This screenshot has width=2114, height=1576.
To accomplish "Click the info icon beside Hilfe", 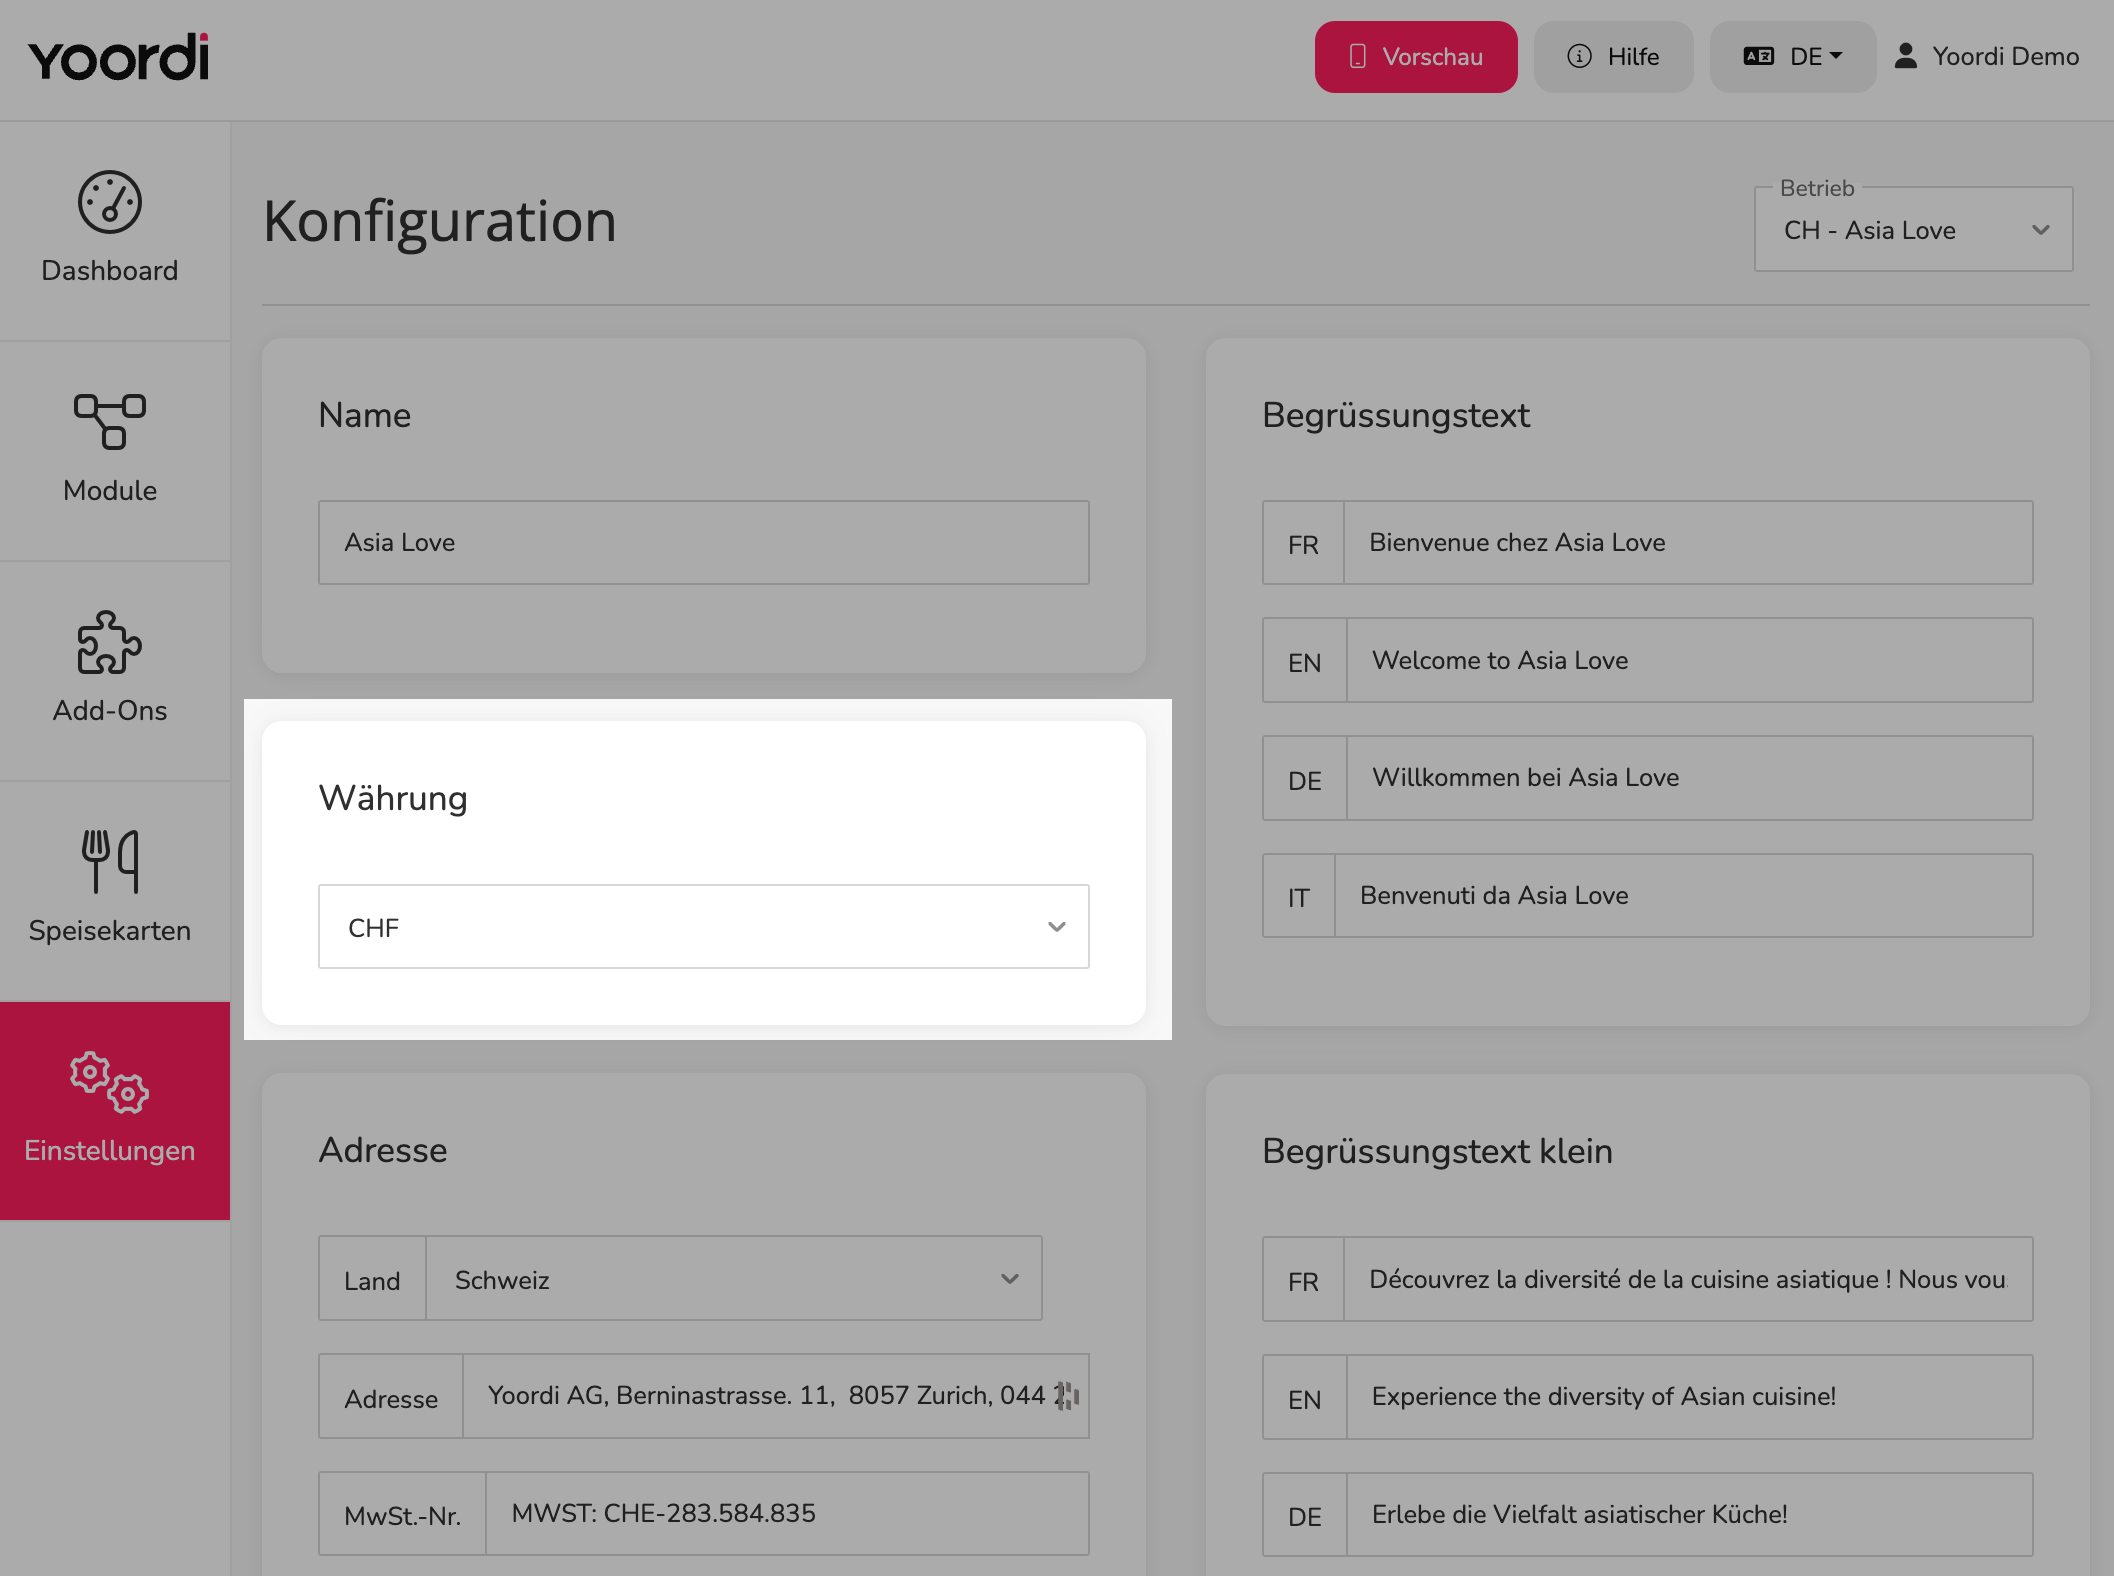I will coord(1579,56).
